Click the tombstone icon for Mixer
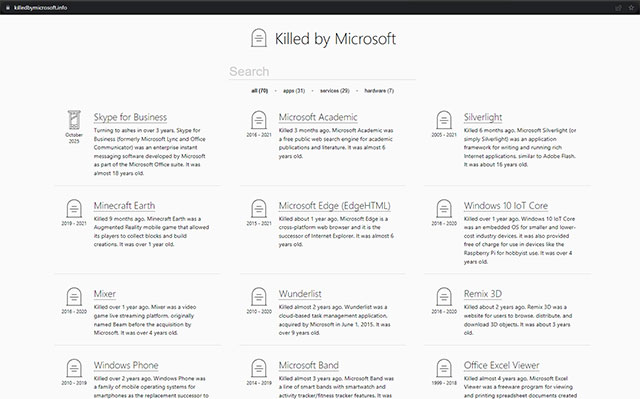Viewport: 640px width, 399px height. click(x=74, y=297)
